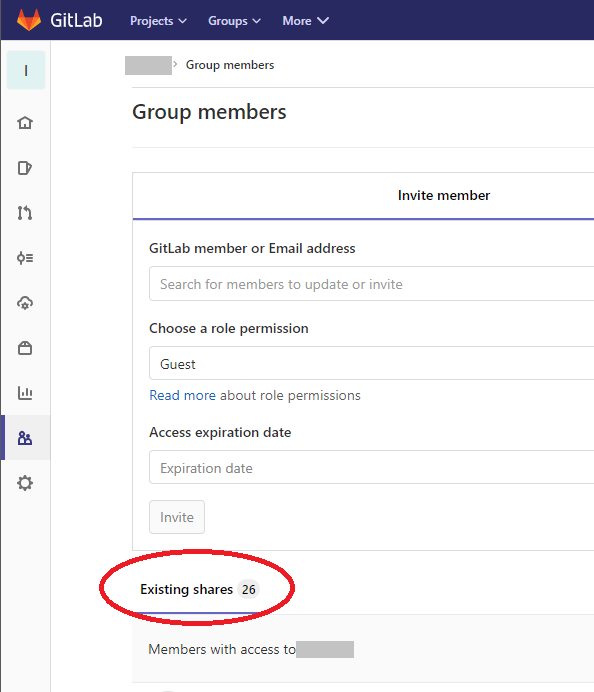Click the Invite button
This screenshot has width=594, height=692.
[177, 517]
